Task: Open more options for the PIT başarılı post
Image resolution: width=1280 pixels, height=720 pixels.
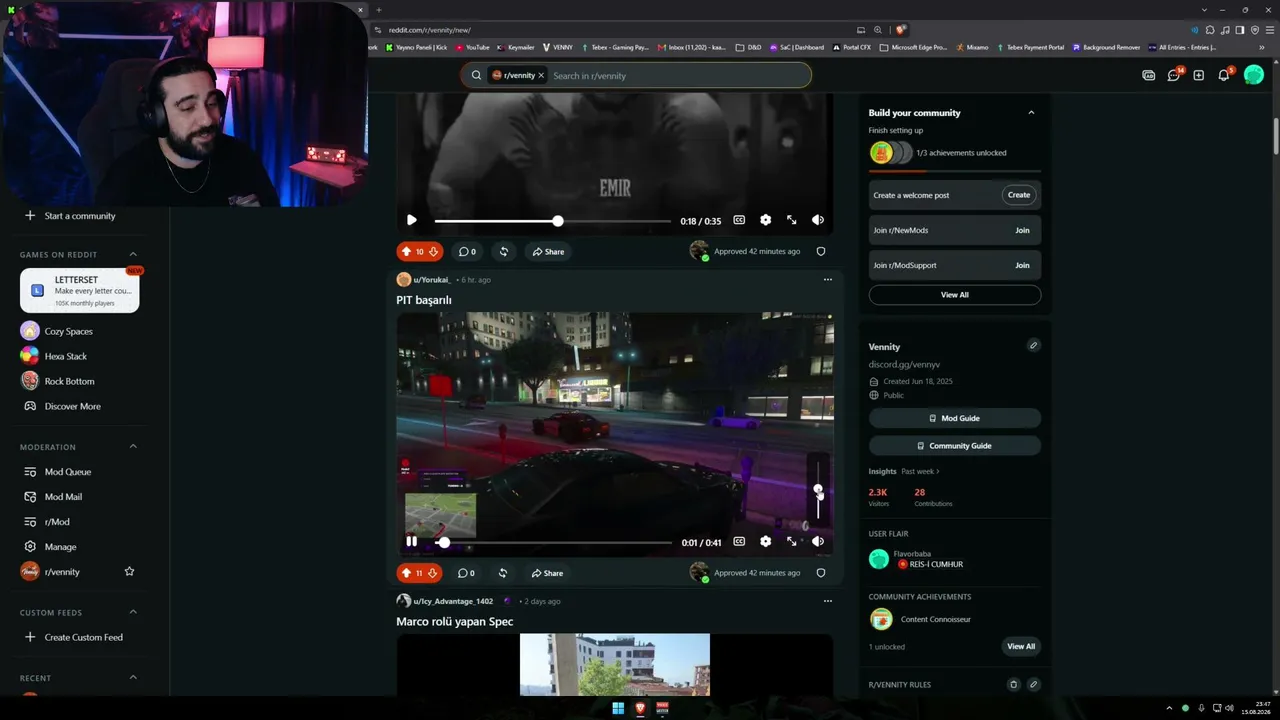Action: pyautogui.click(x=827, y=280)
